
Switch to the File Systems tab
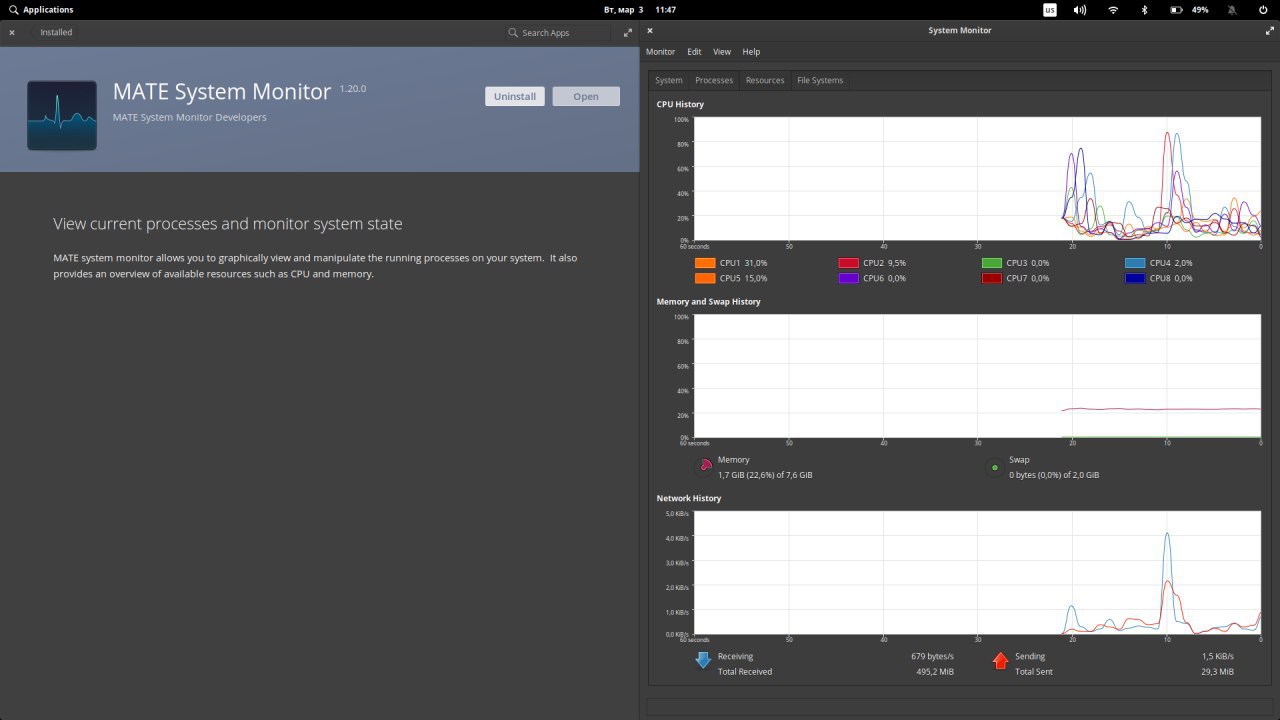click(820, 80)
